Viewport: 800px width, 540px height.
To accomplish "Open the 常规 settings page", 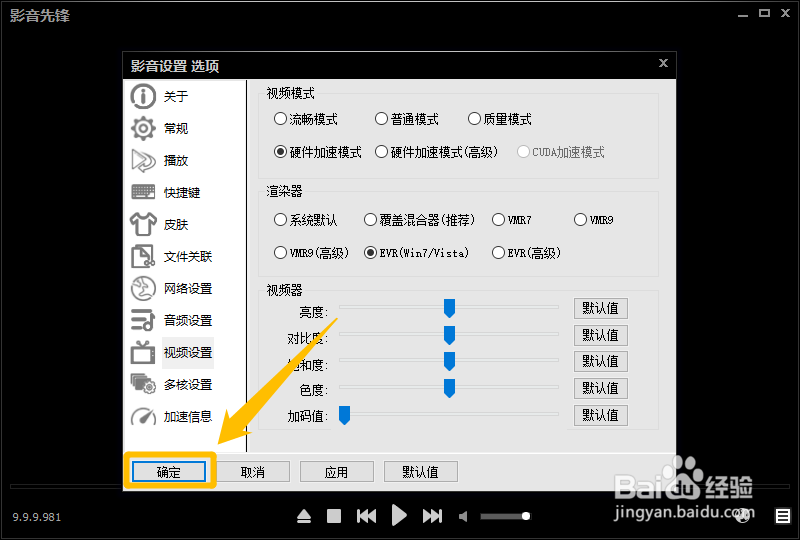I will [176, 128].
